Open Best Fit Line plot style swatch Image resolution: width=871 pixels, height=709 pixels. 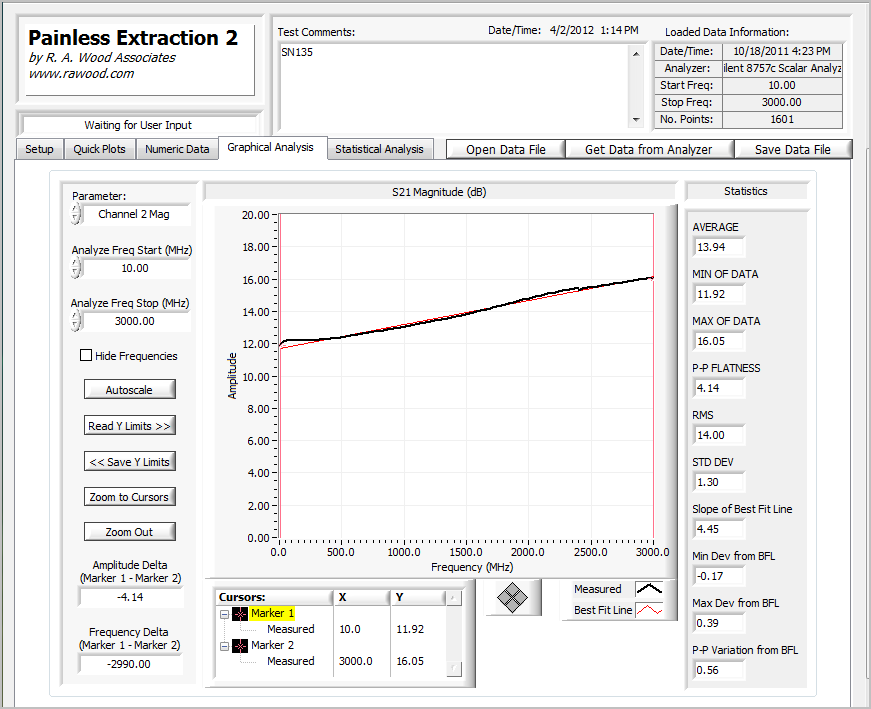pyautogui.click(x=649, y=610)
